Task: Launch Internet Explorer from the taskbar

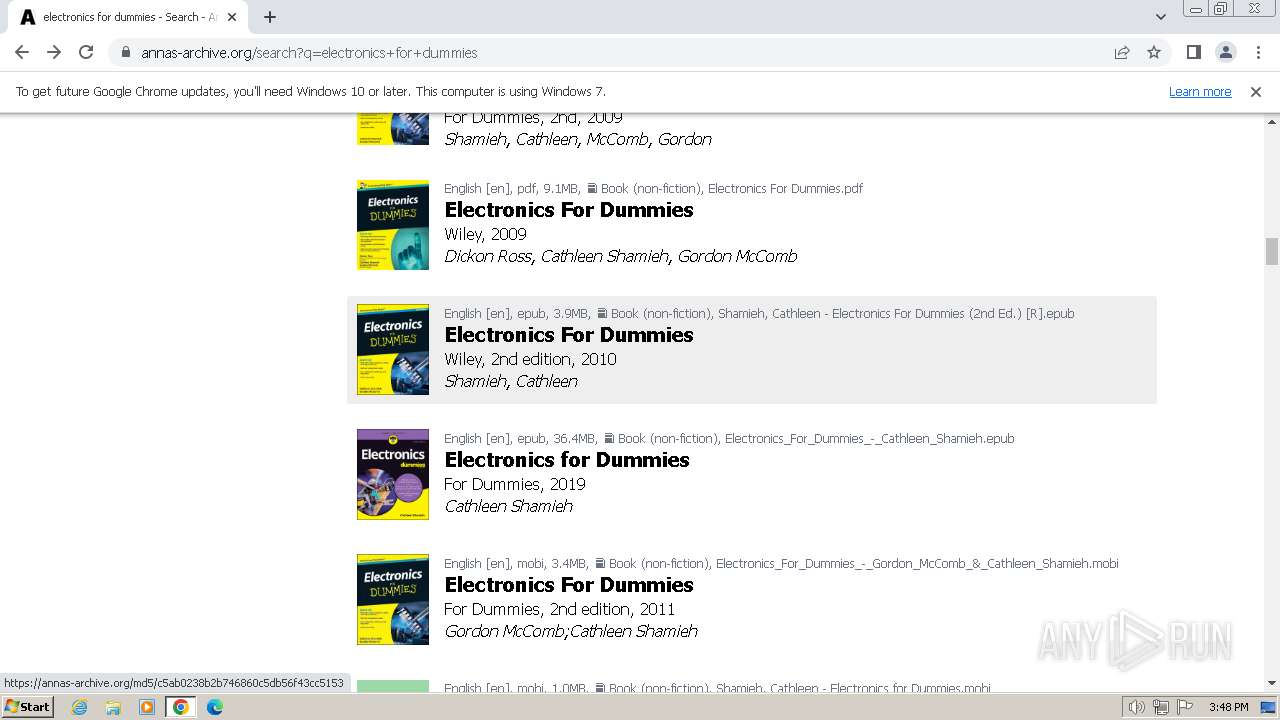Action: pos(79,707)
